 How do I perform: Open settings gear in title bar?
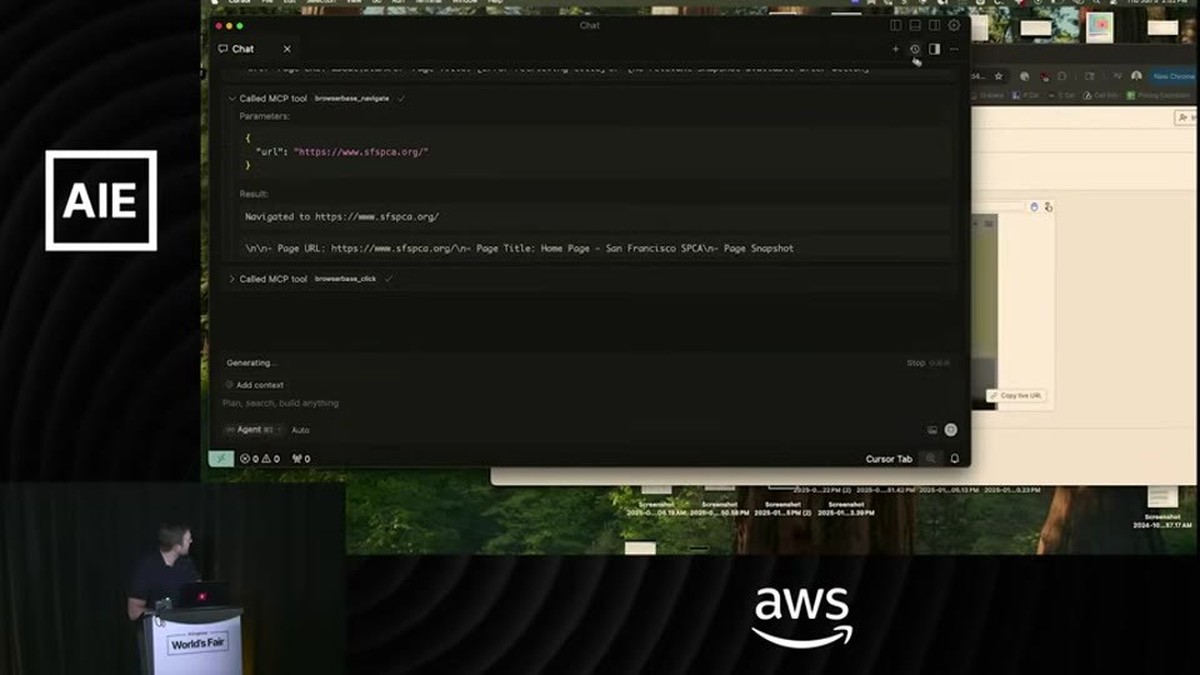click(954, 25)
